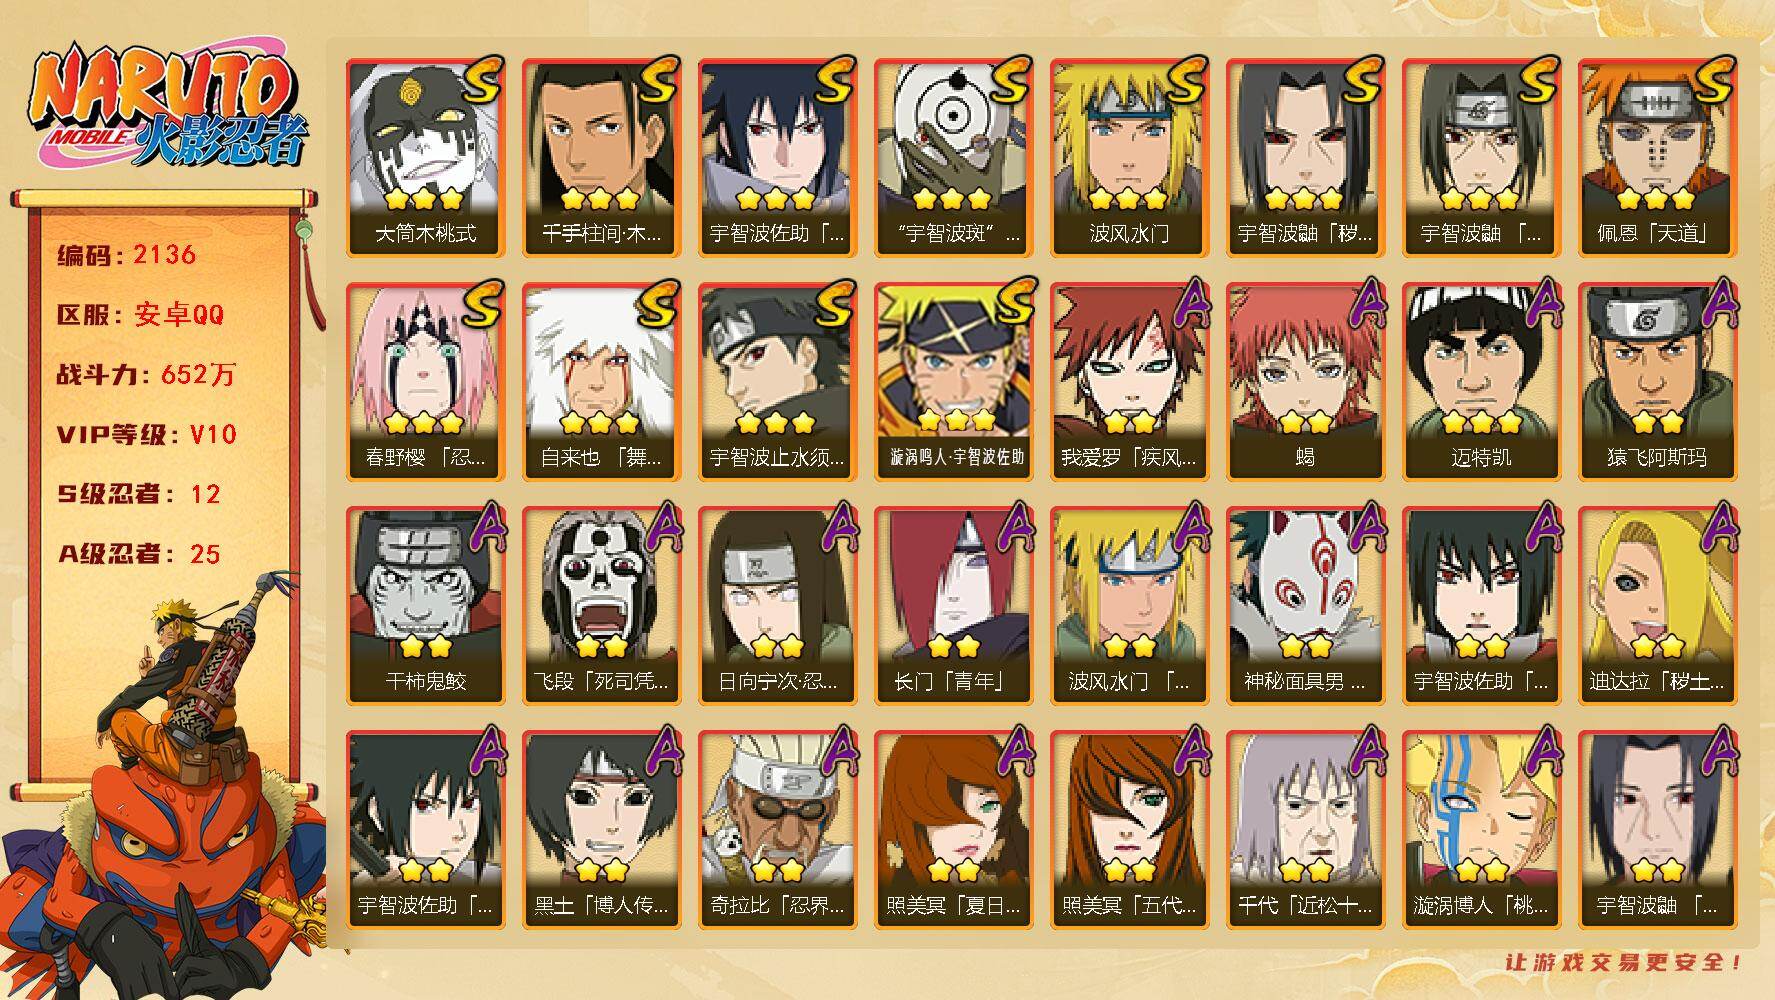Choose the 迈特凯 ninja card
This screenshot has height=1000, width=1775.
pyautogui.click(x=1481, y=381)
